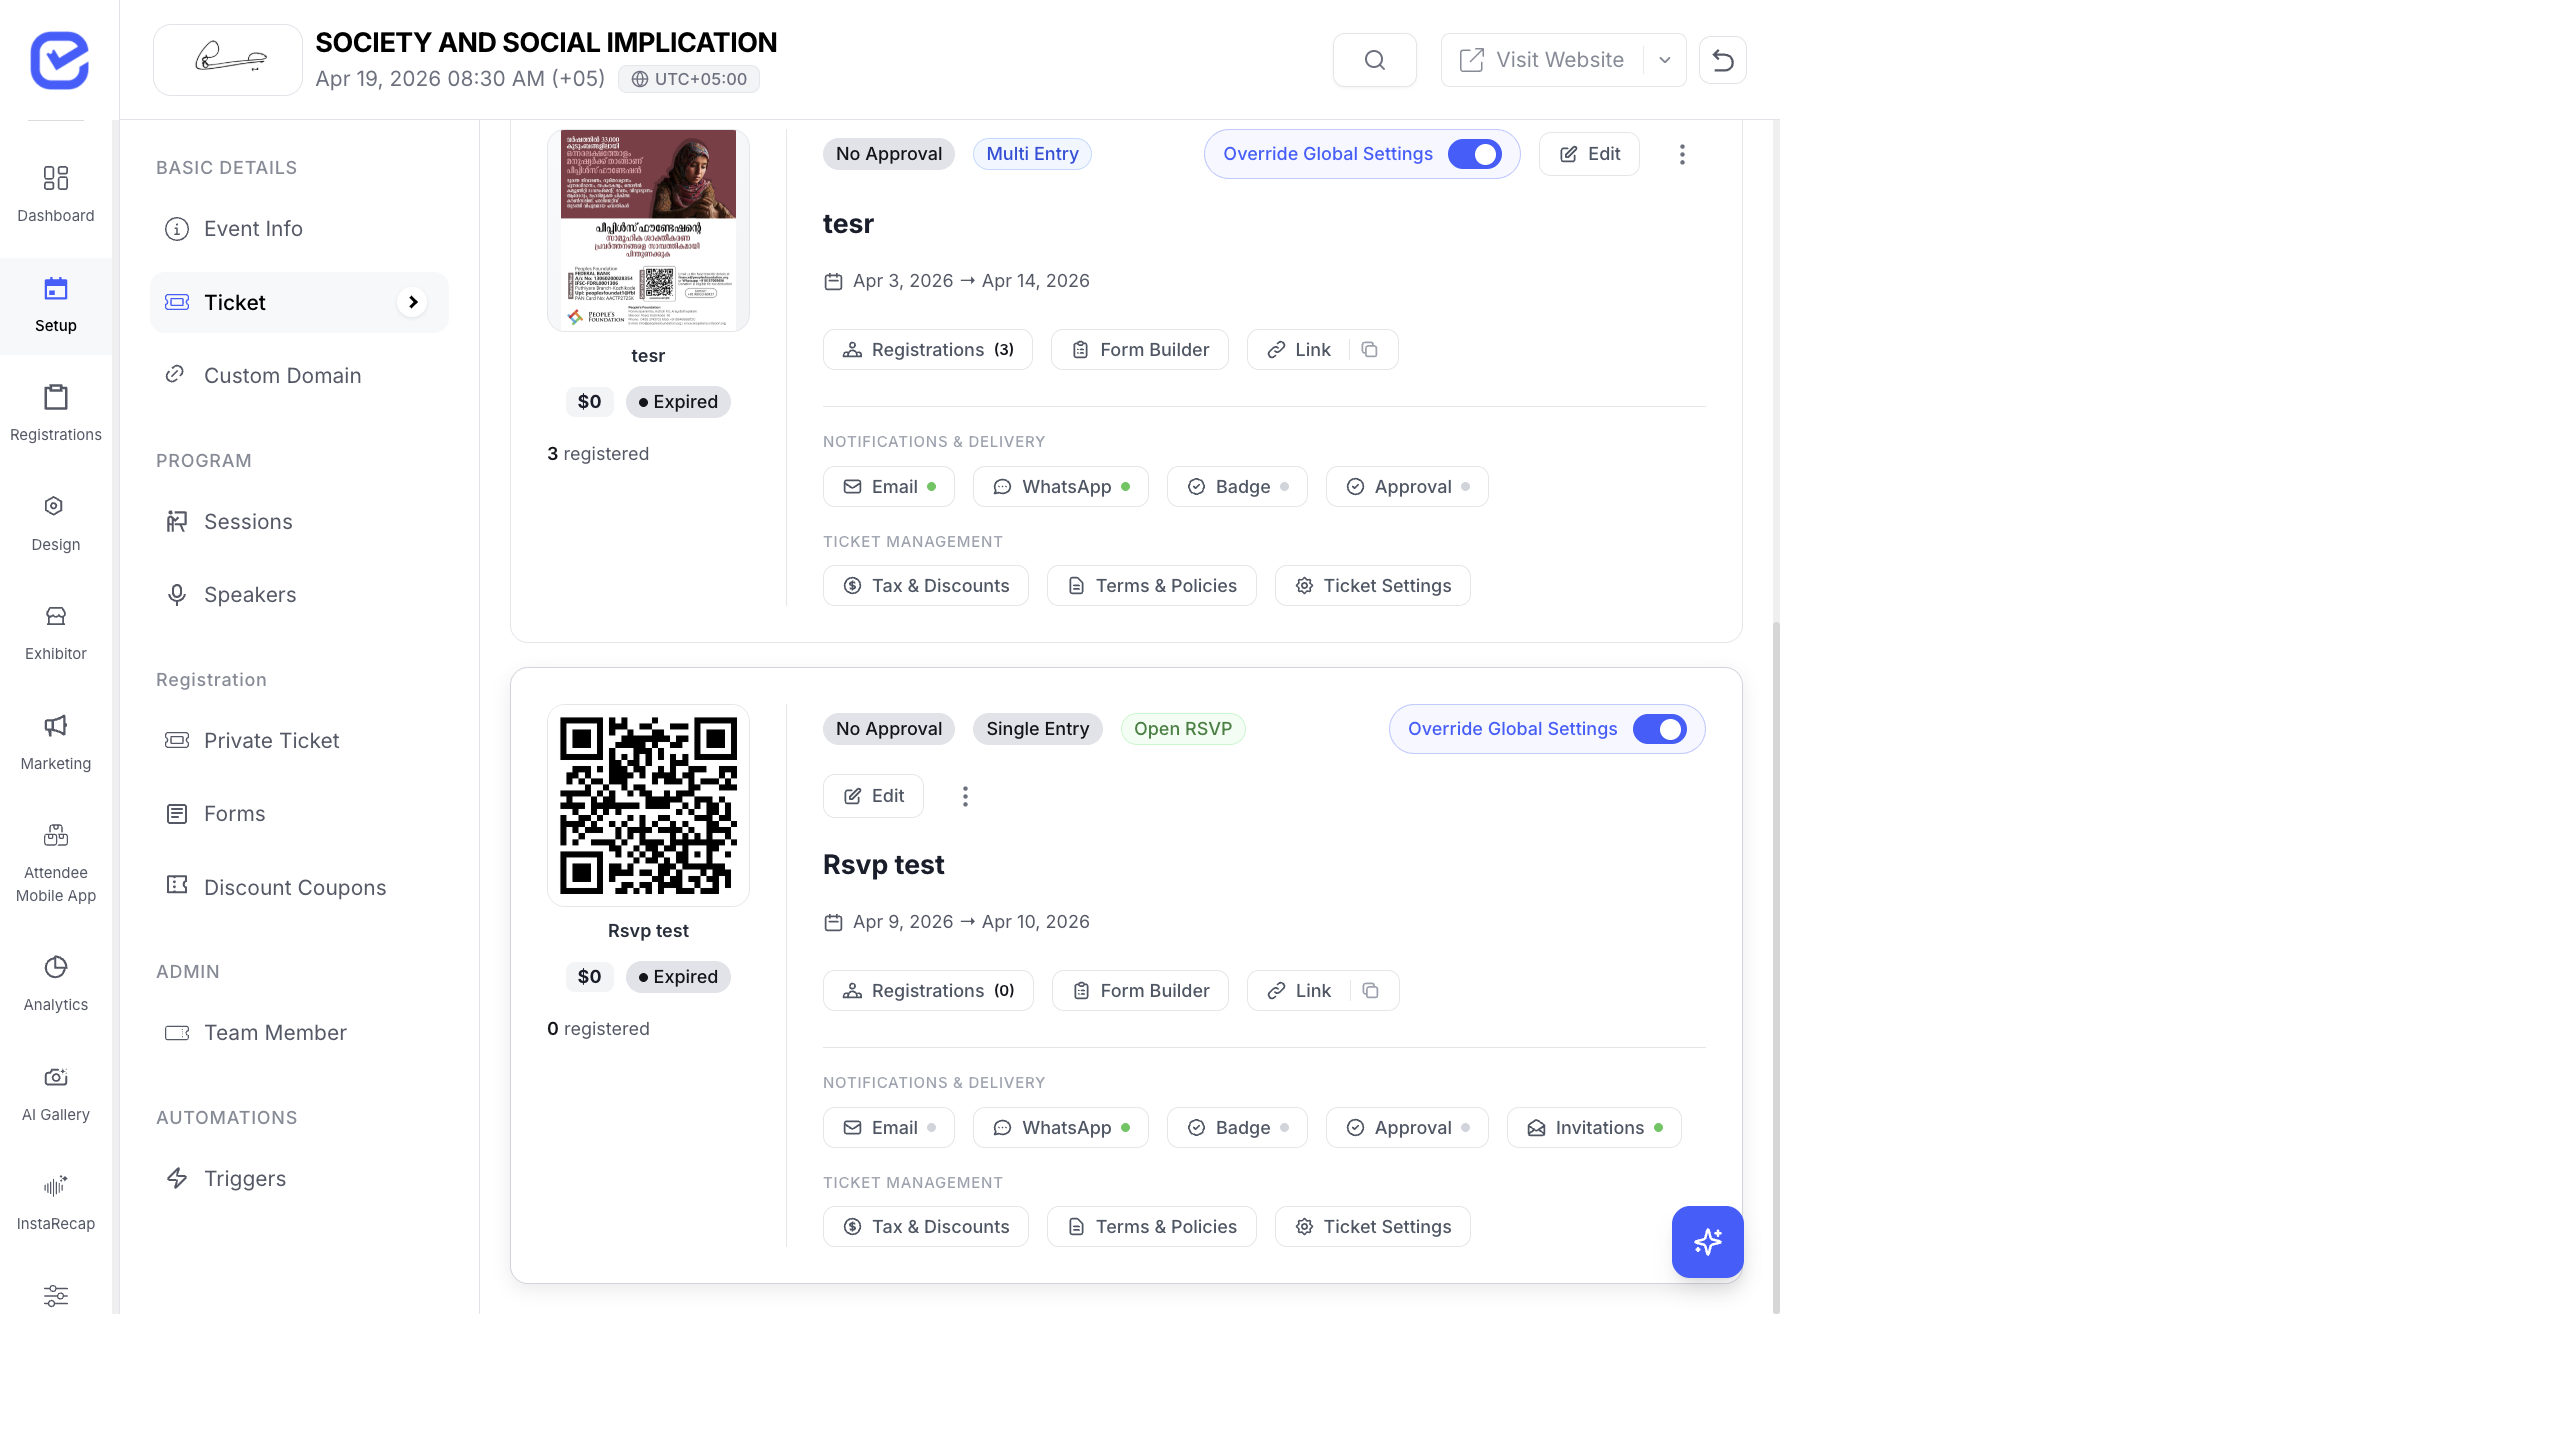The image size is (2560, 1440).
Task: Open Form Builder for Rsvp test ticket
Action: tap(1139, 990)
